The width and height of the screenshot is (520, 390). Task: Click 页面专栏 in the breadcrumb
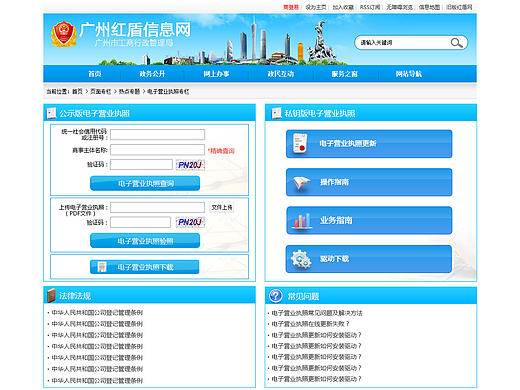coord(101,91)
